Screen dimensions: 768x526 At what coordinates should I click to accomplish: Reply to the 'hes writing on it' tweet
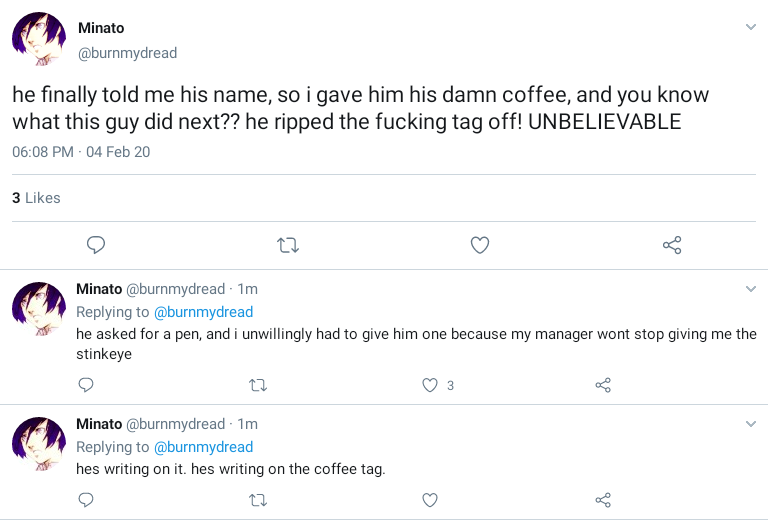[x=86, y=500]
